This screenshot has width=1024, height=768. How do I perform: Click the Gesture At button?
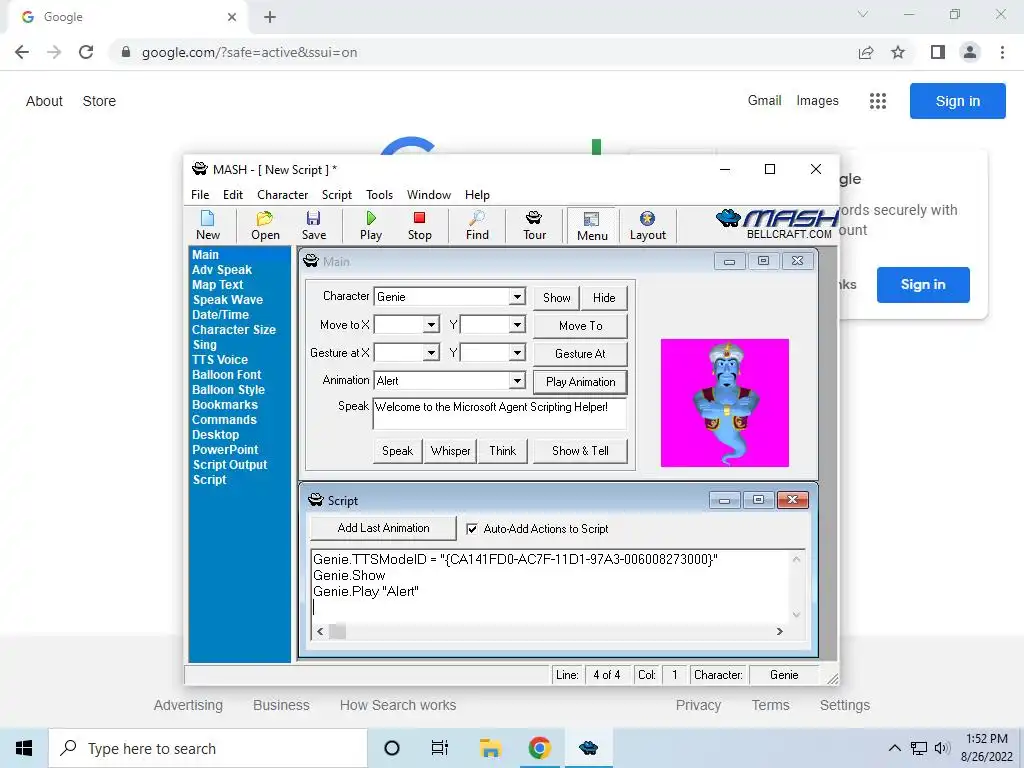pos(580,354)
